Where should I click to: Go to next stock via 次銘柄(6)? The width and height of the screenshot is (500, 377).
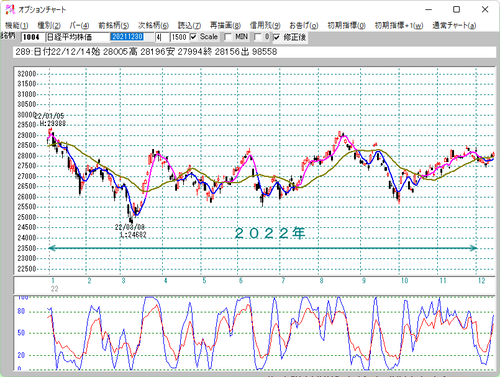153,25
